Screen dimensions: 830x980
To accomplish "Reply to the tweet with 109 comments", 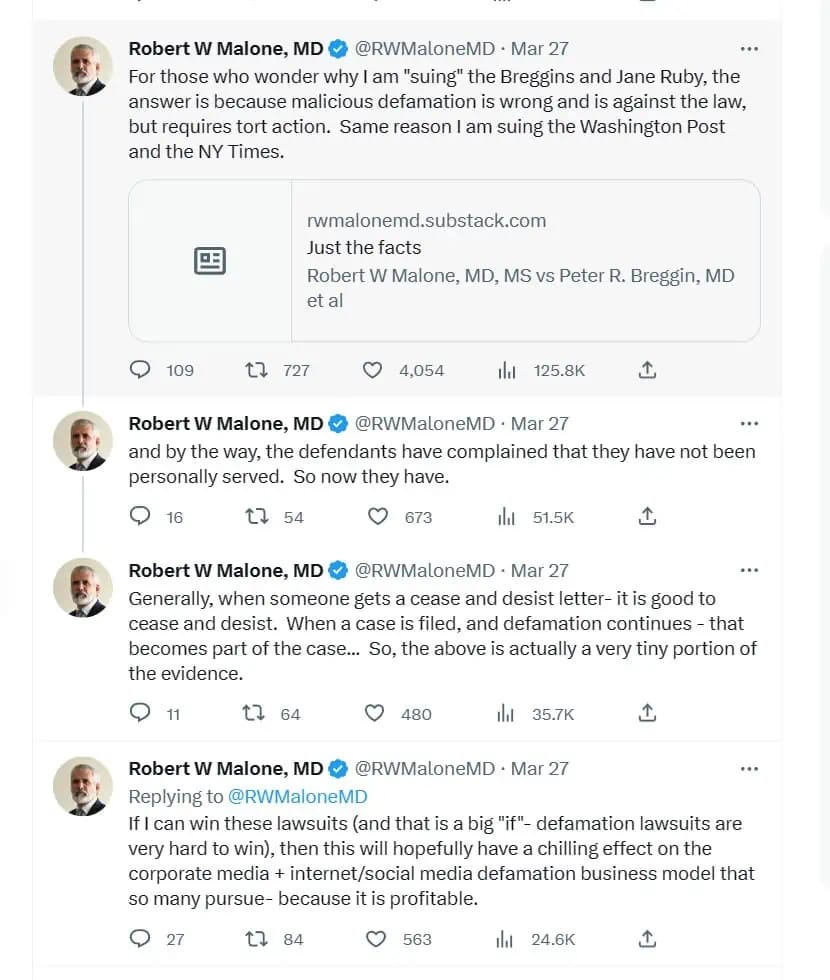I will point(140,369).
